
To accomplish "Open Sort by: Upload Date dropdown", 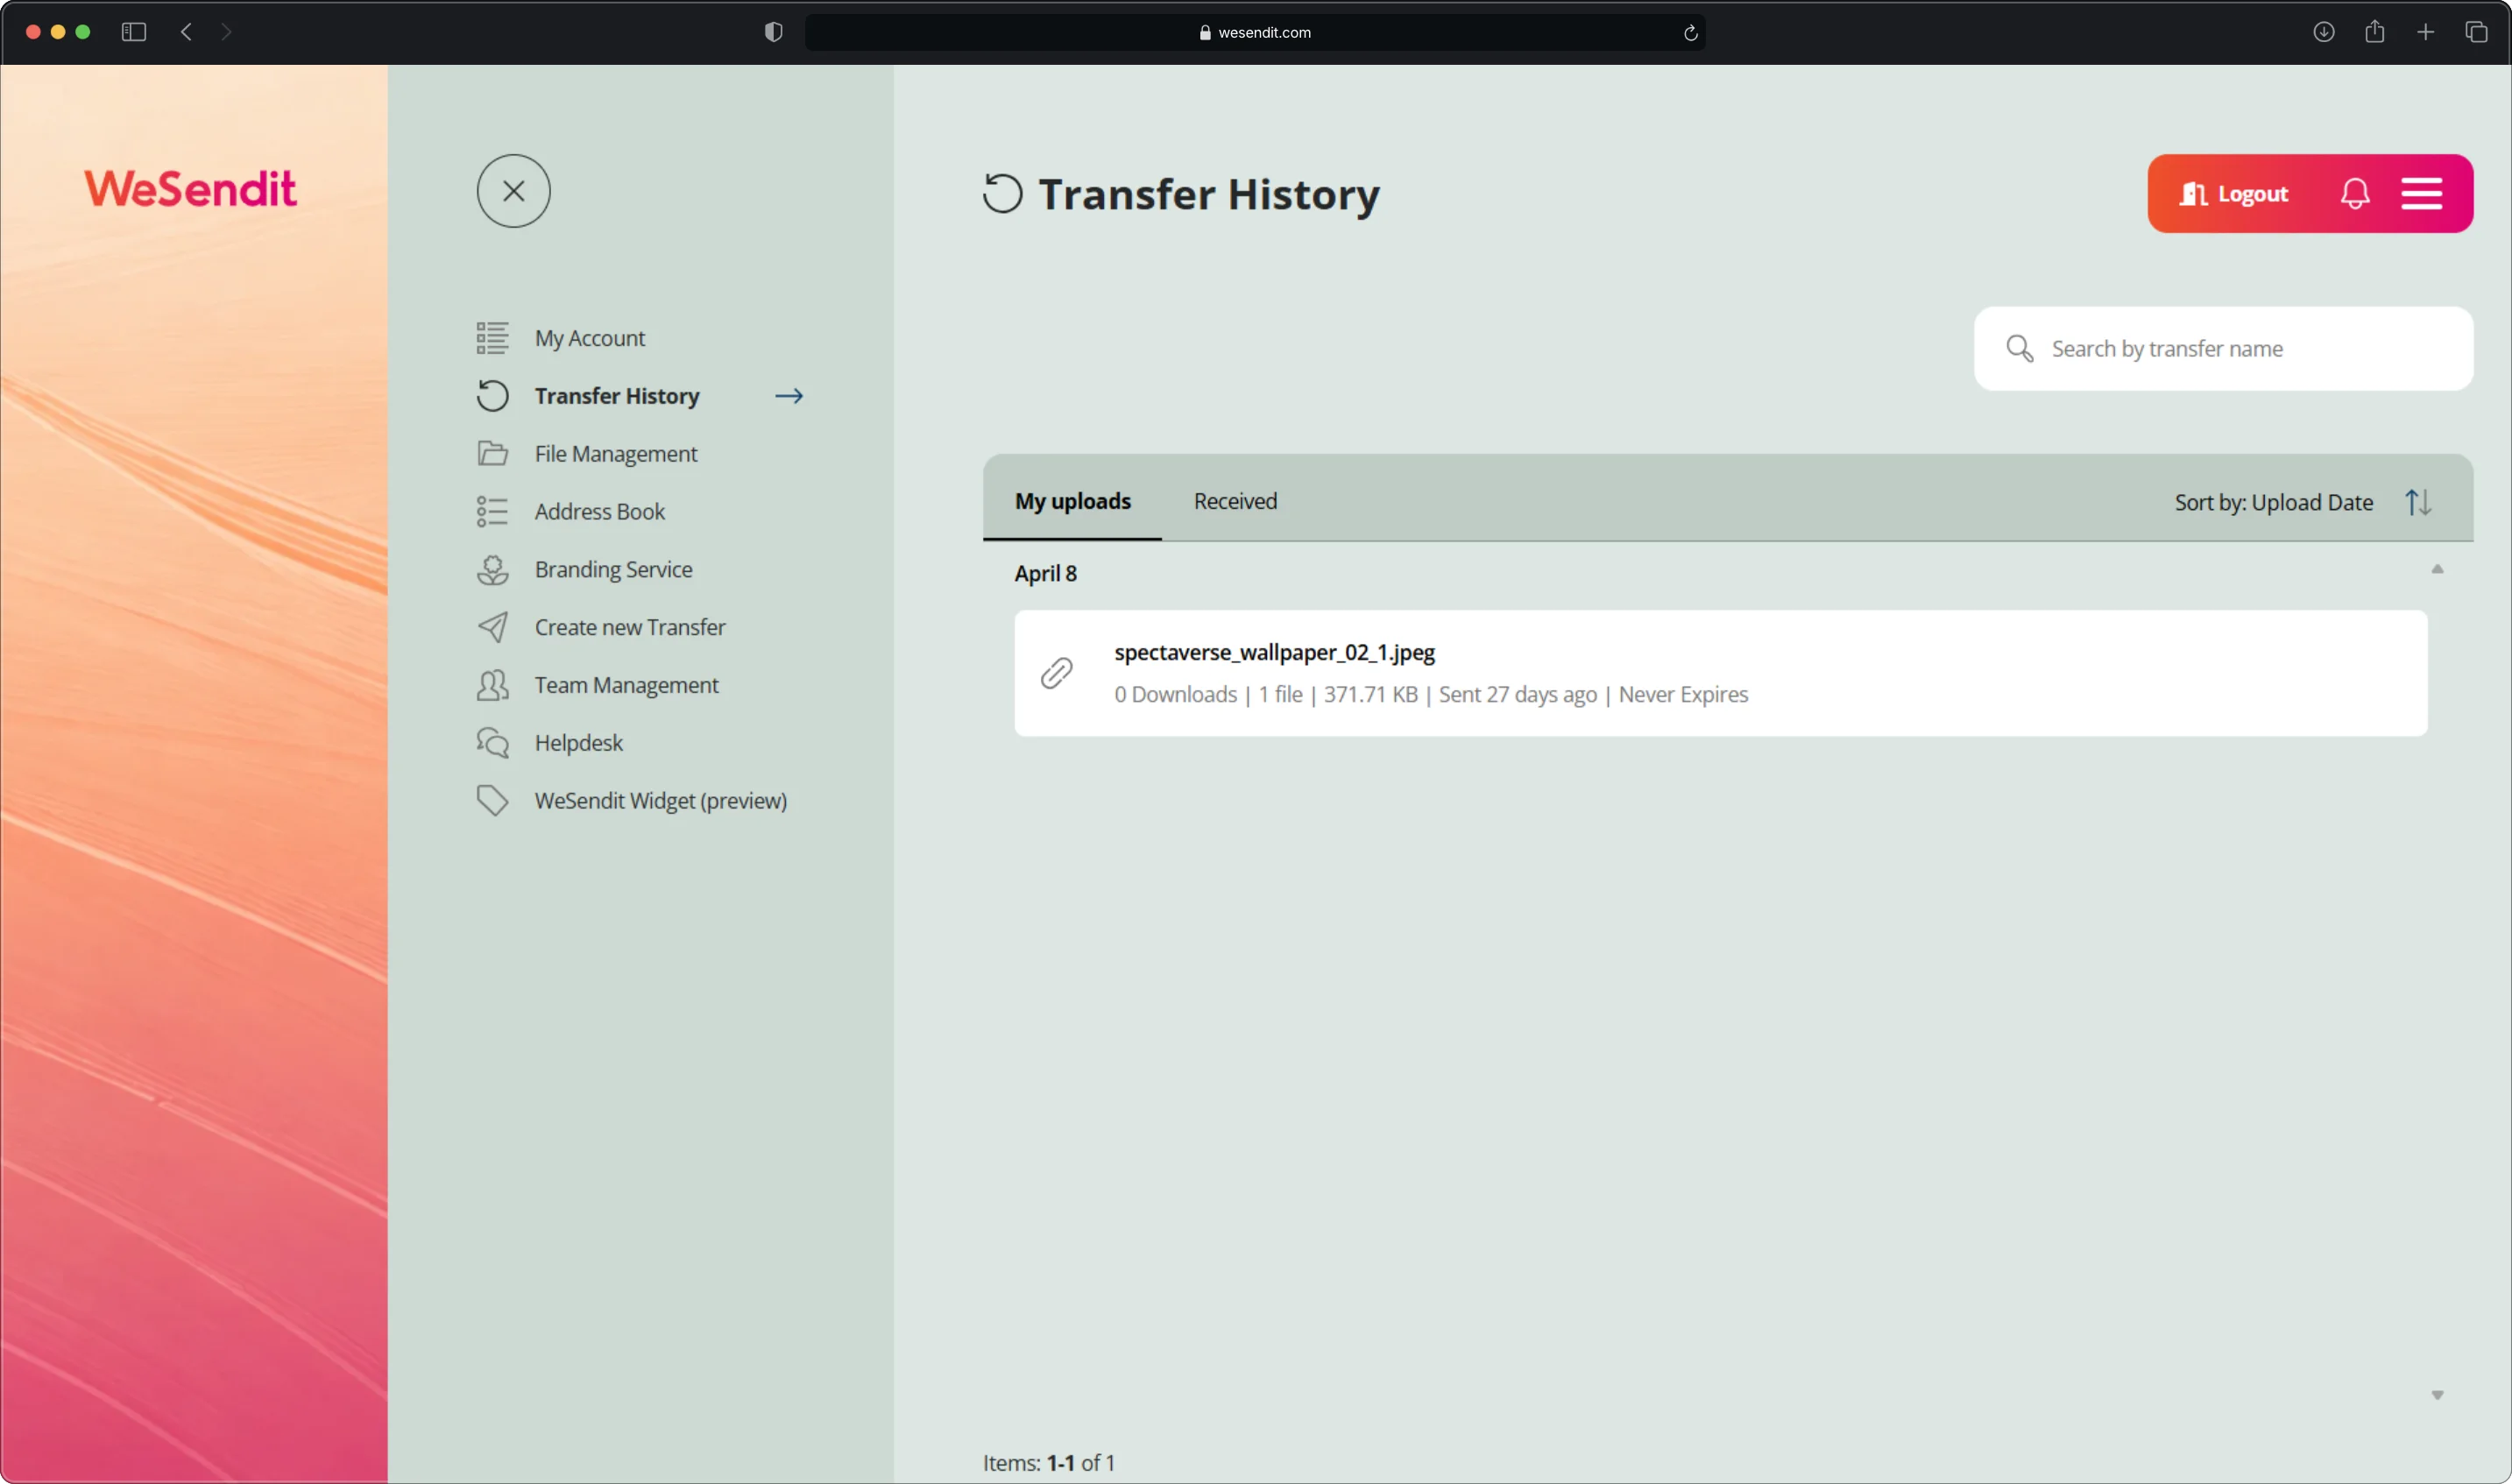I will 2274,503.
